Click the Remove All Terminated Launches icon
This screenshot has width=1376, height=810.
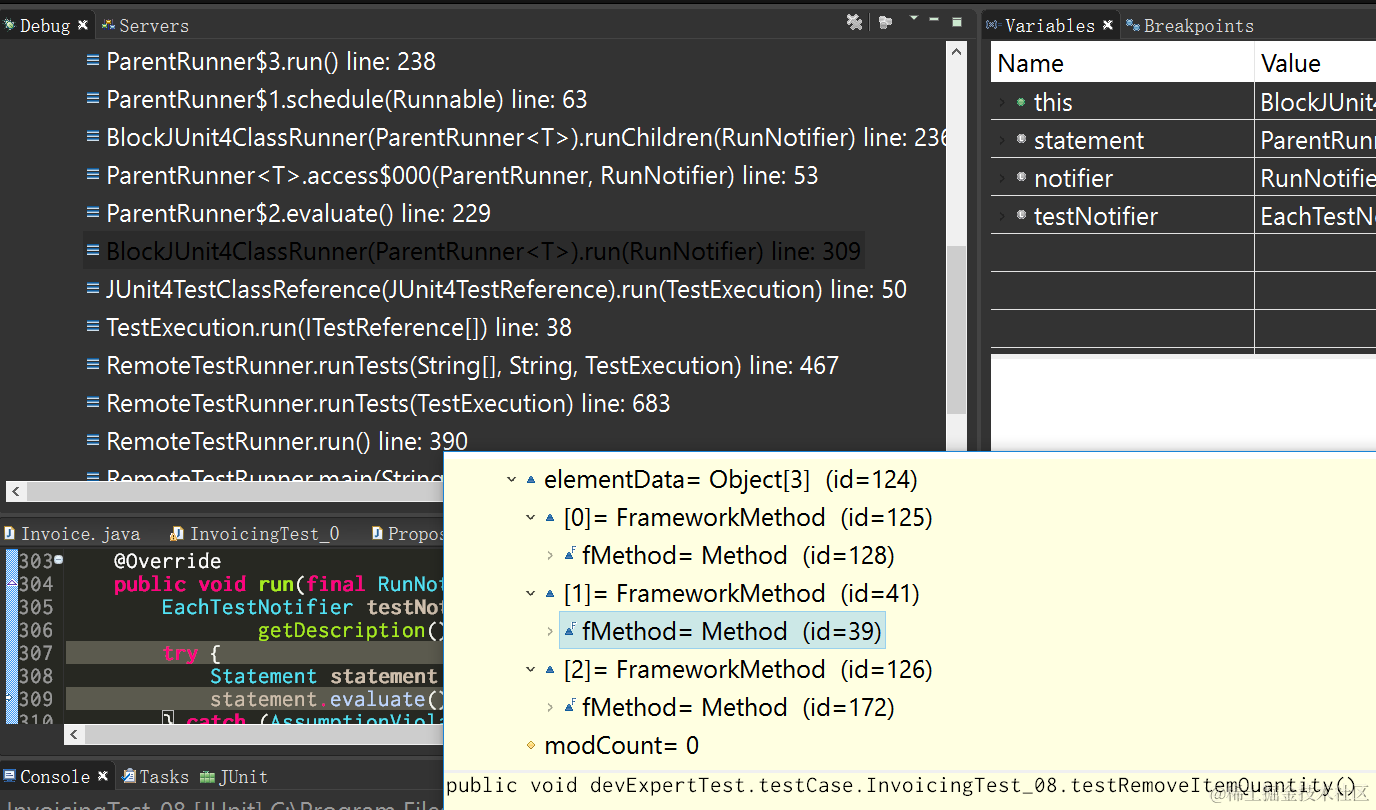[x=854, y=22]
